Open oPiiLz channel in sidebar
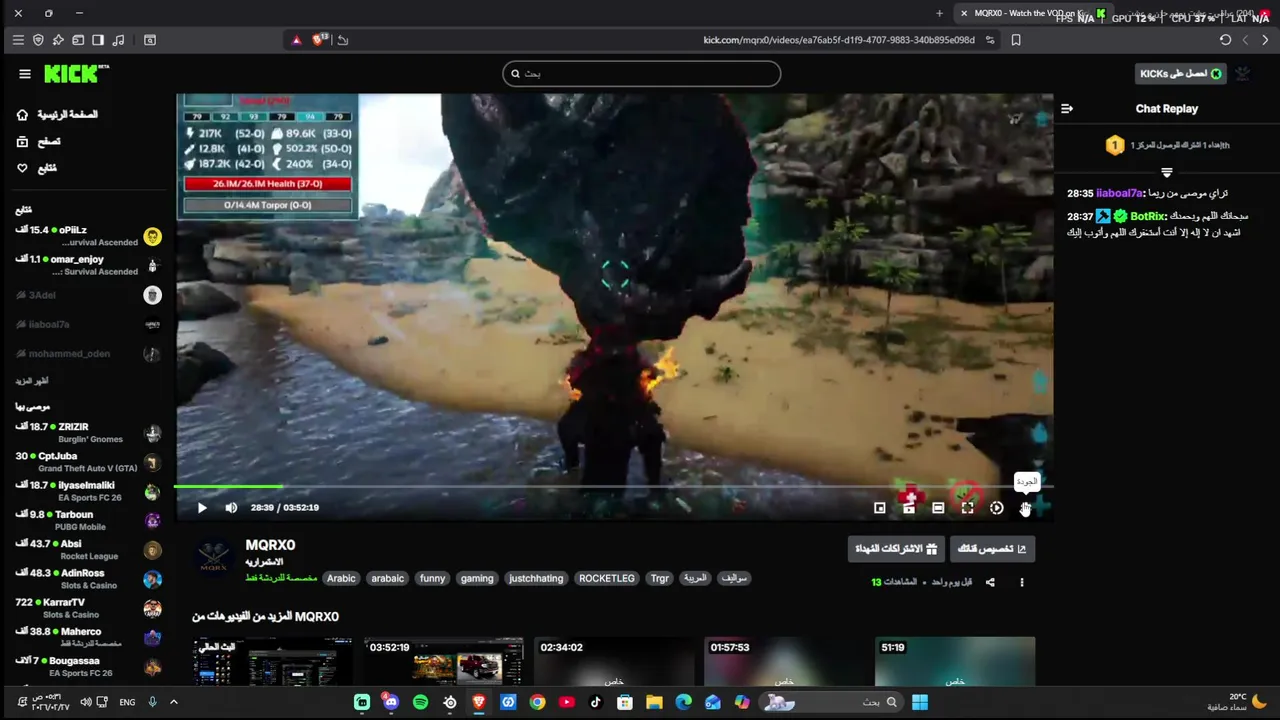The width and height of the screenshot is (1280, 720). (88, 236)
